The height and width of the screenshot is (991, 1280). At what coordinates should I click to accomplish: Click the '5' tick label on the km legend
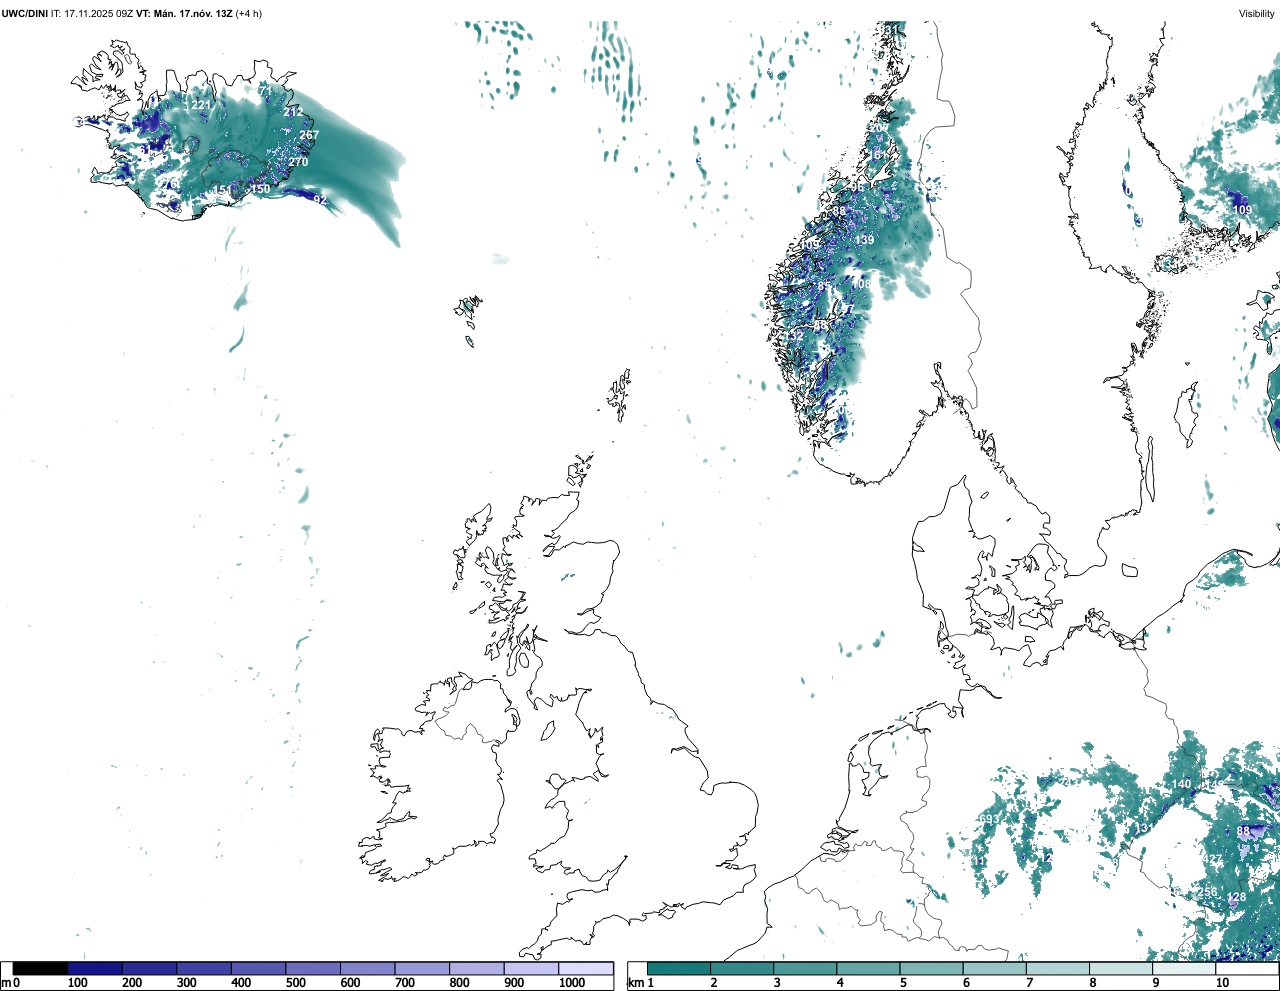[903, 983]
